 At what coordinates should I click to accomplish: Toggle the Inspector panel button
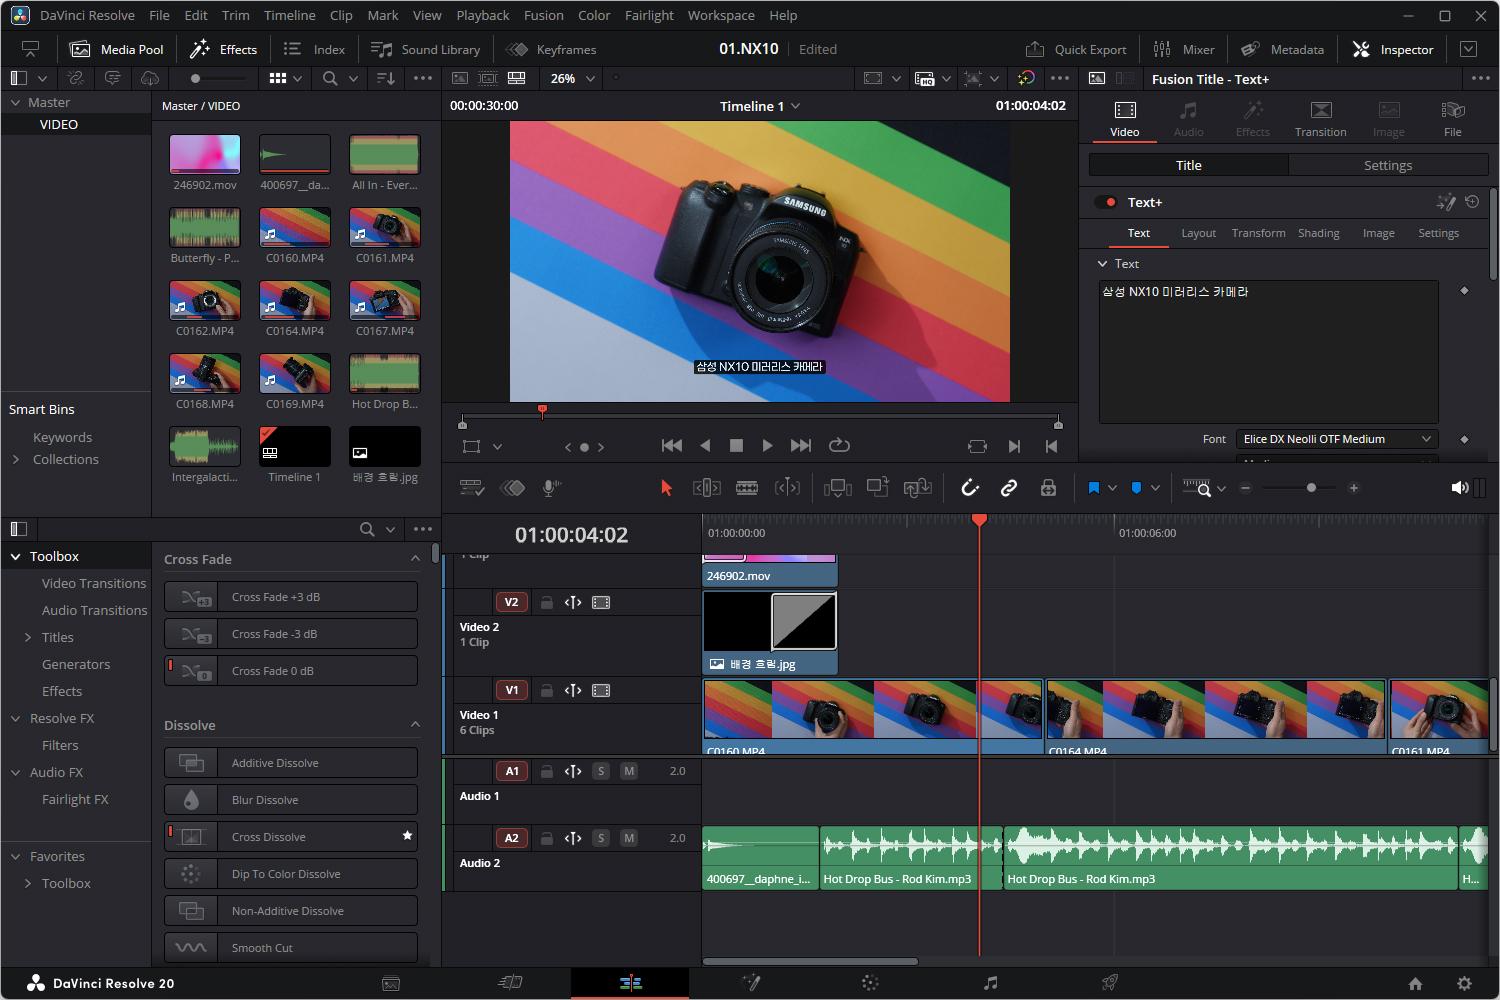[1393, 49]
